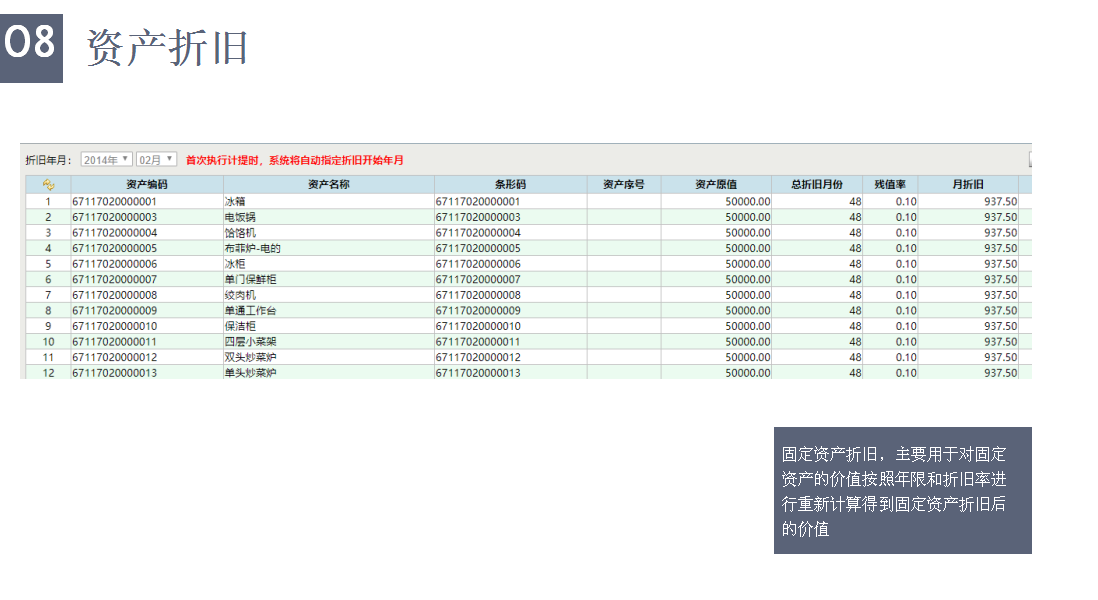
Task: Sort by 资产编码 column header
Action: pos(146,185)
